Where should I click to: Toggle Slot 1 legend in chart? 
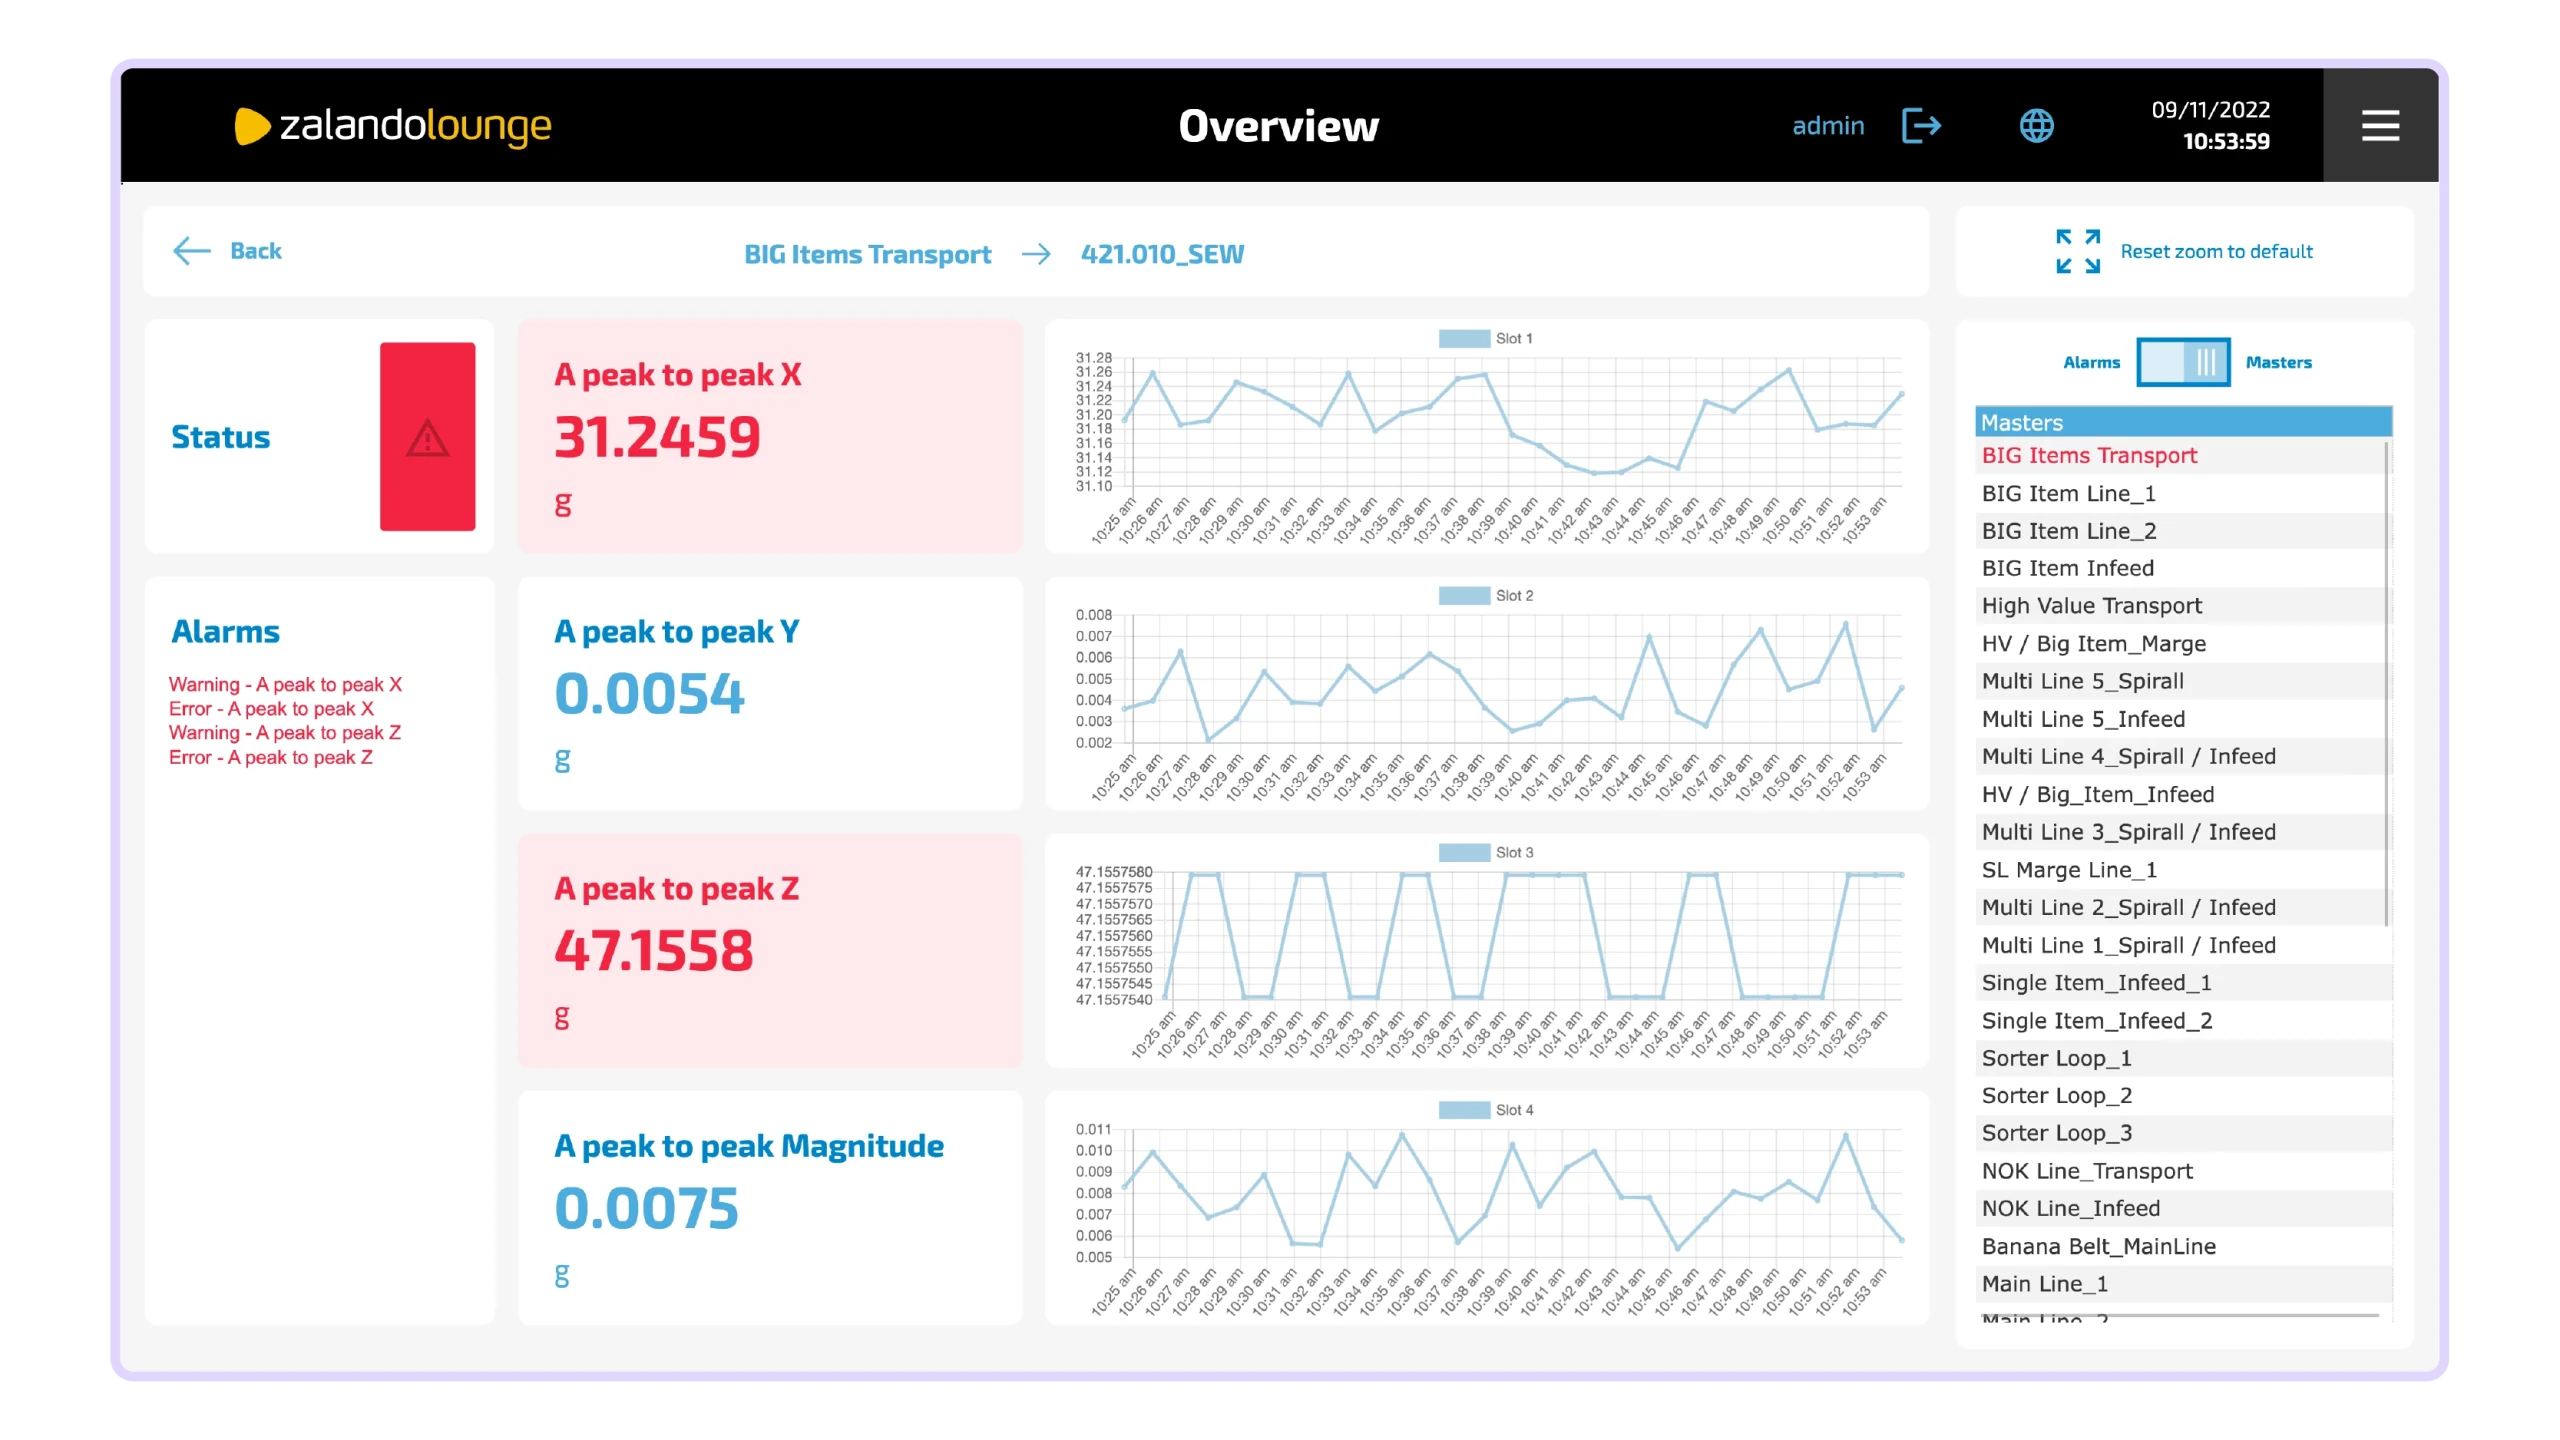click(x=1486, y=339)
